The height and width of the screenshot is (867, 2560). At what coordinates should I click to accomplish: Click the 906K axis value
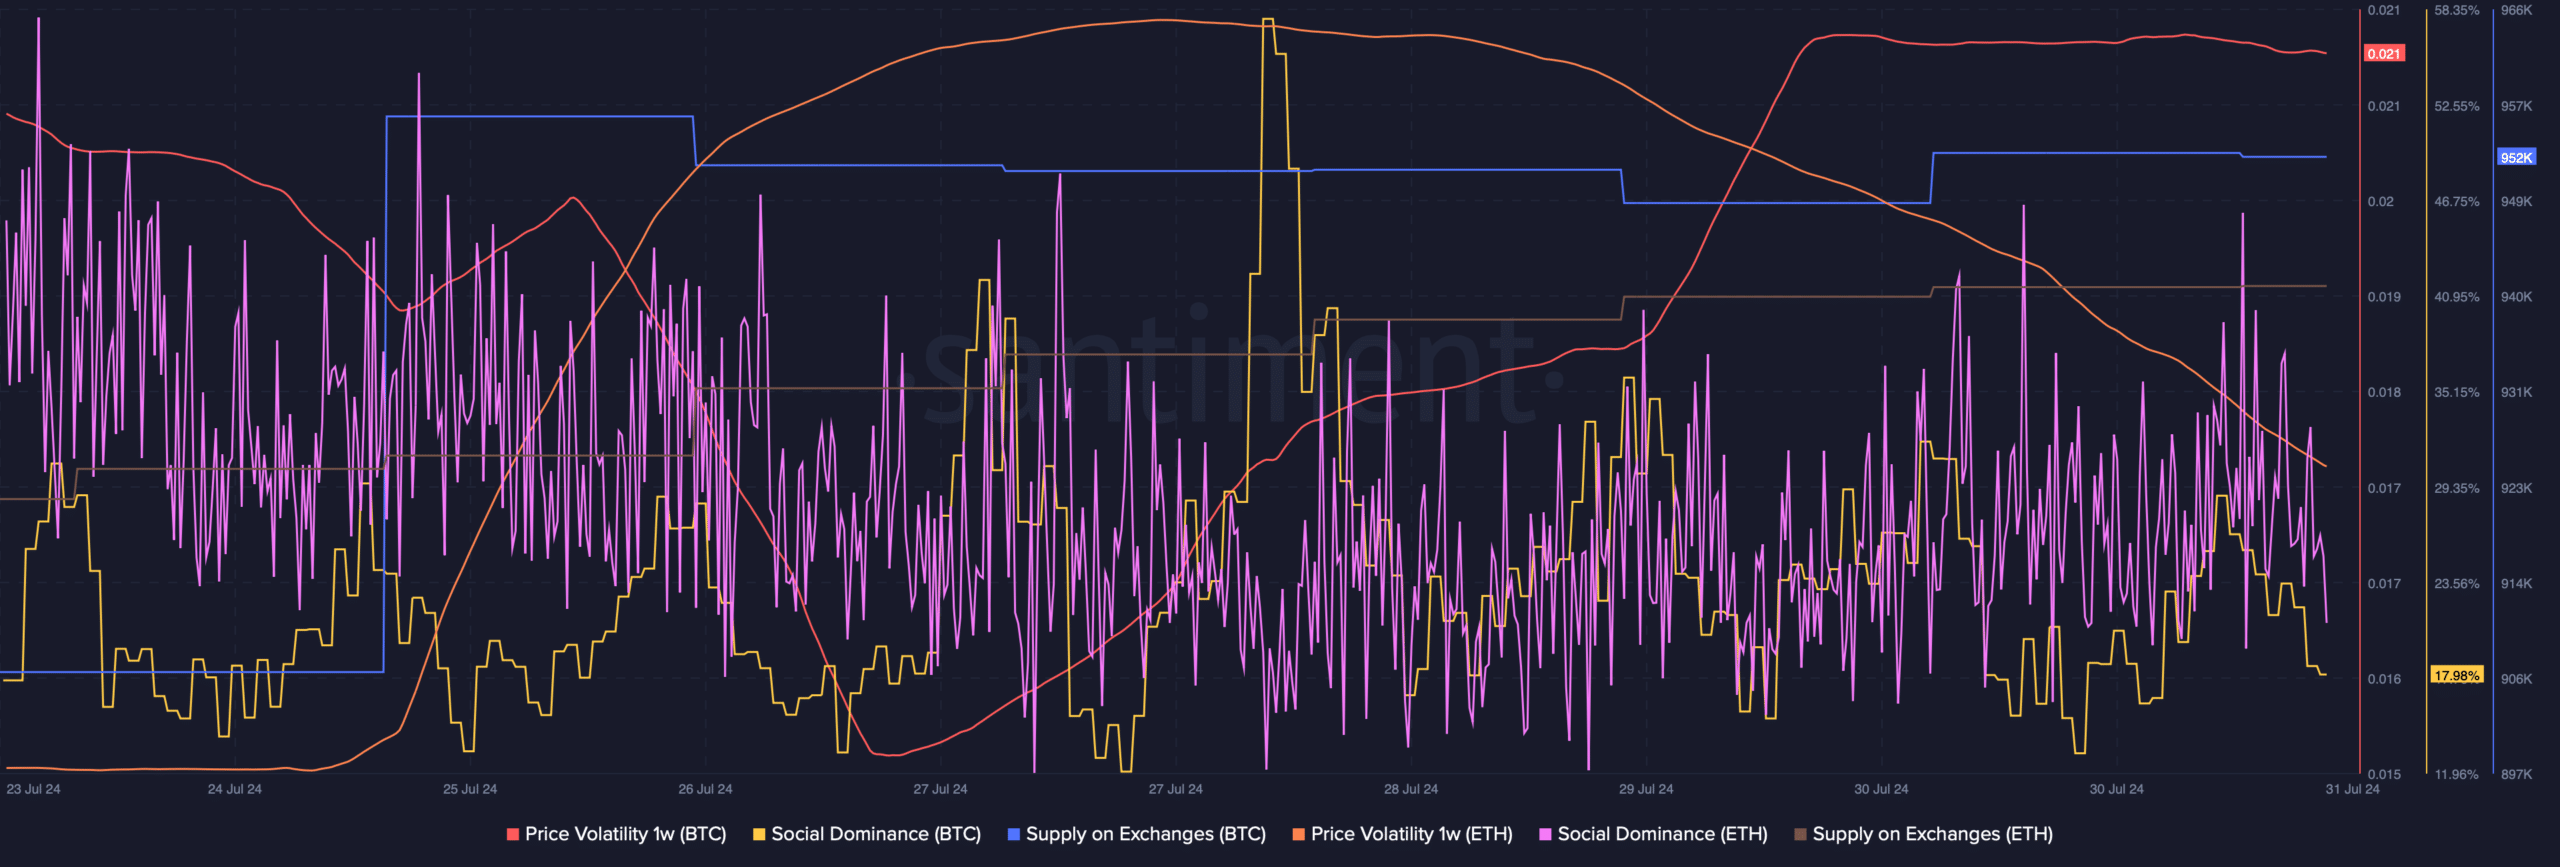click(2516, 679)
